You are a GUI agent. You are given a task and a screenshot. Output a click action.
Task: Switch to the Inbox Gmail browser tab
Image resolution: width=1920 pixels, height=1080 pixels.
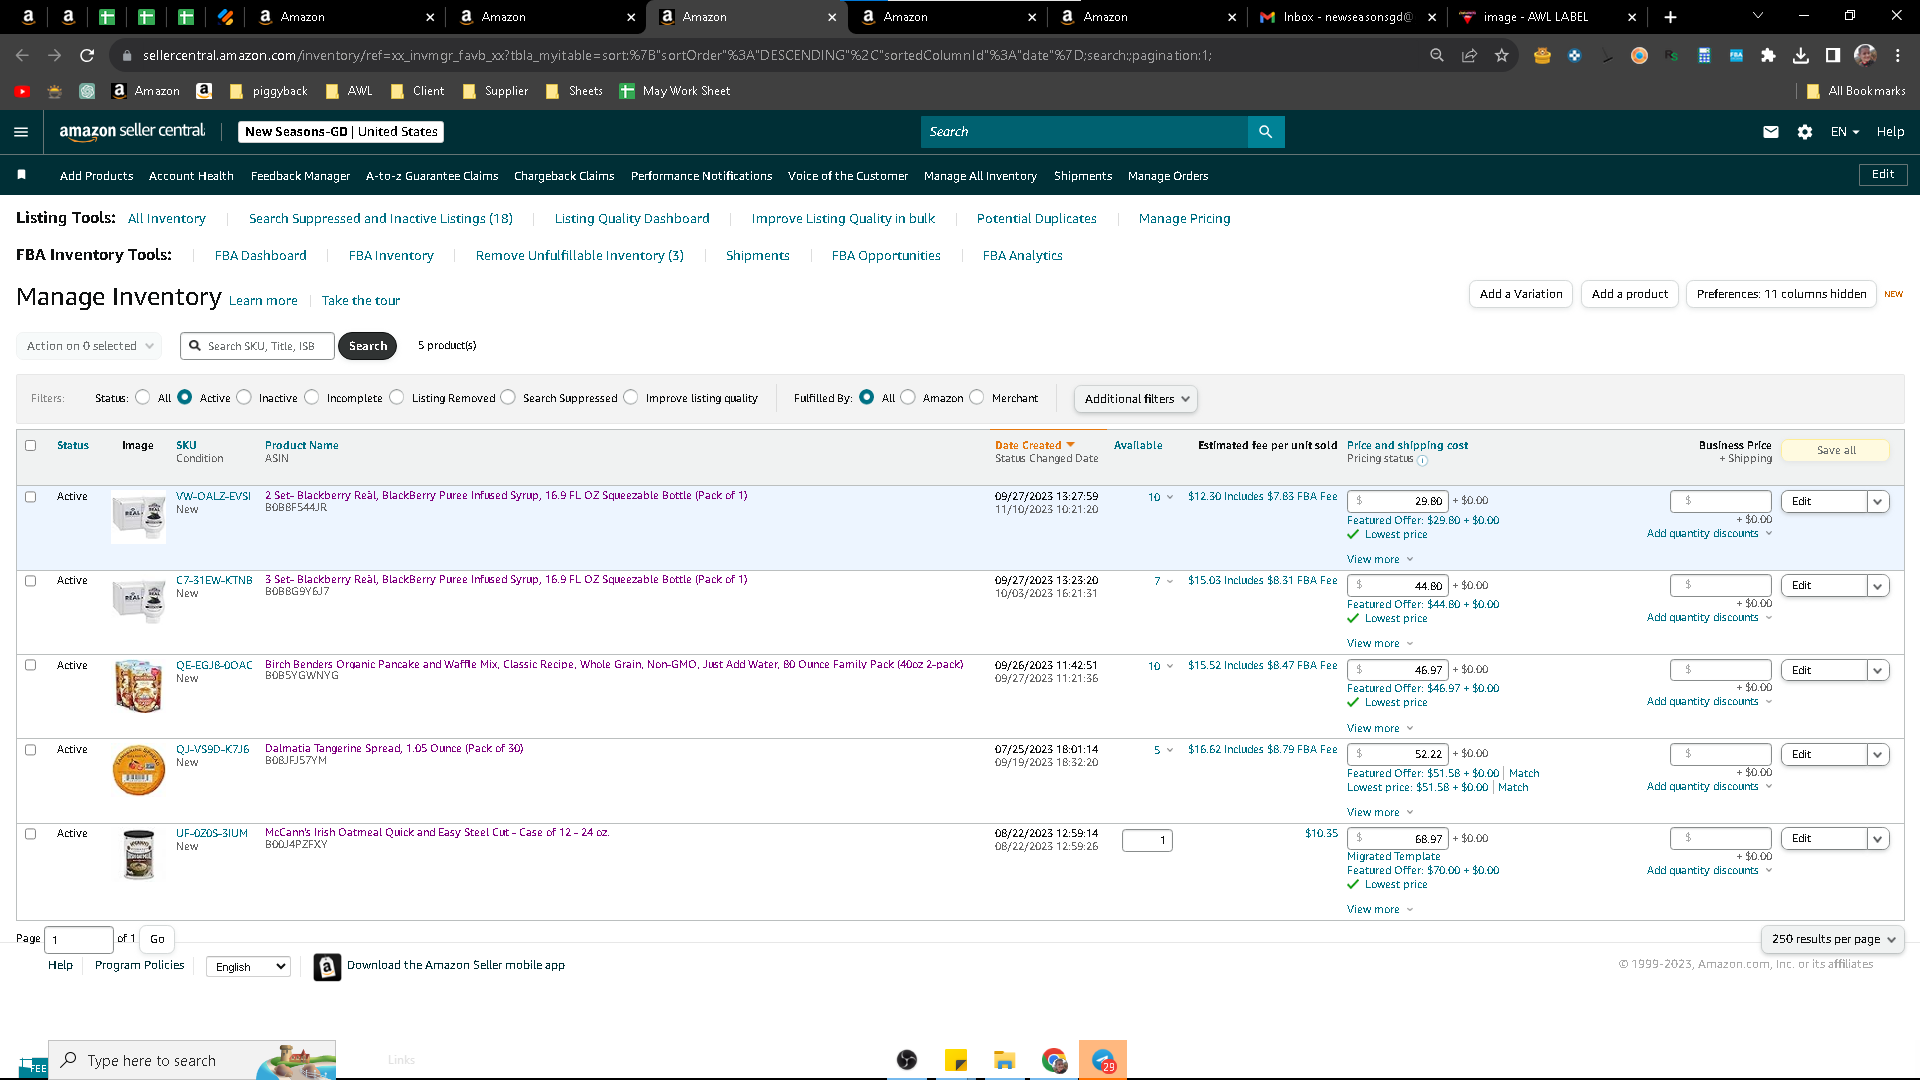1348,17
